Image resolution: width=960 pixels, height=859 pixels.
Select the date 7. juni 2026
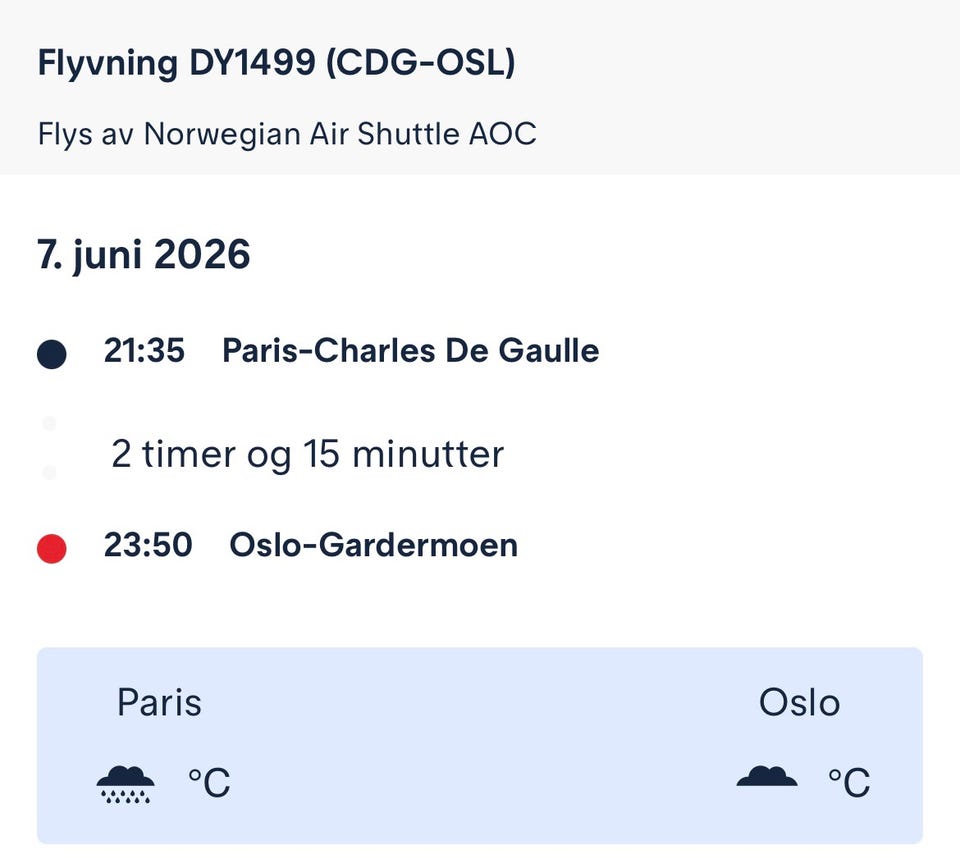144,256
